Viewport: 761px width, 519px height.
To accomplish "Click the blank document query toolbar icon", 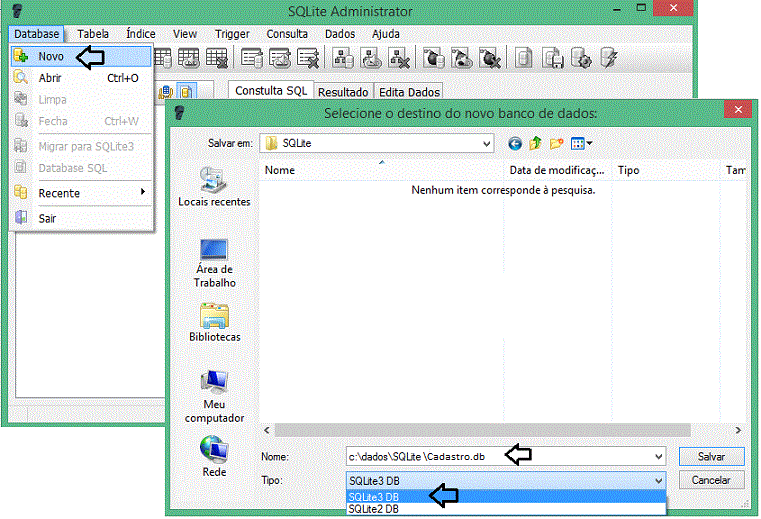I will pyautogui.click(x=523, y=58).
